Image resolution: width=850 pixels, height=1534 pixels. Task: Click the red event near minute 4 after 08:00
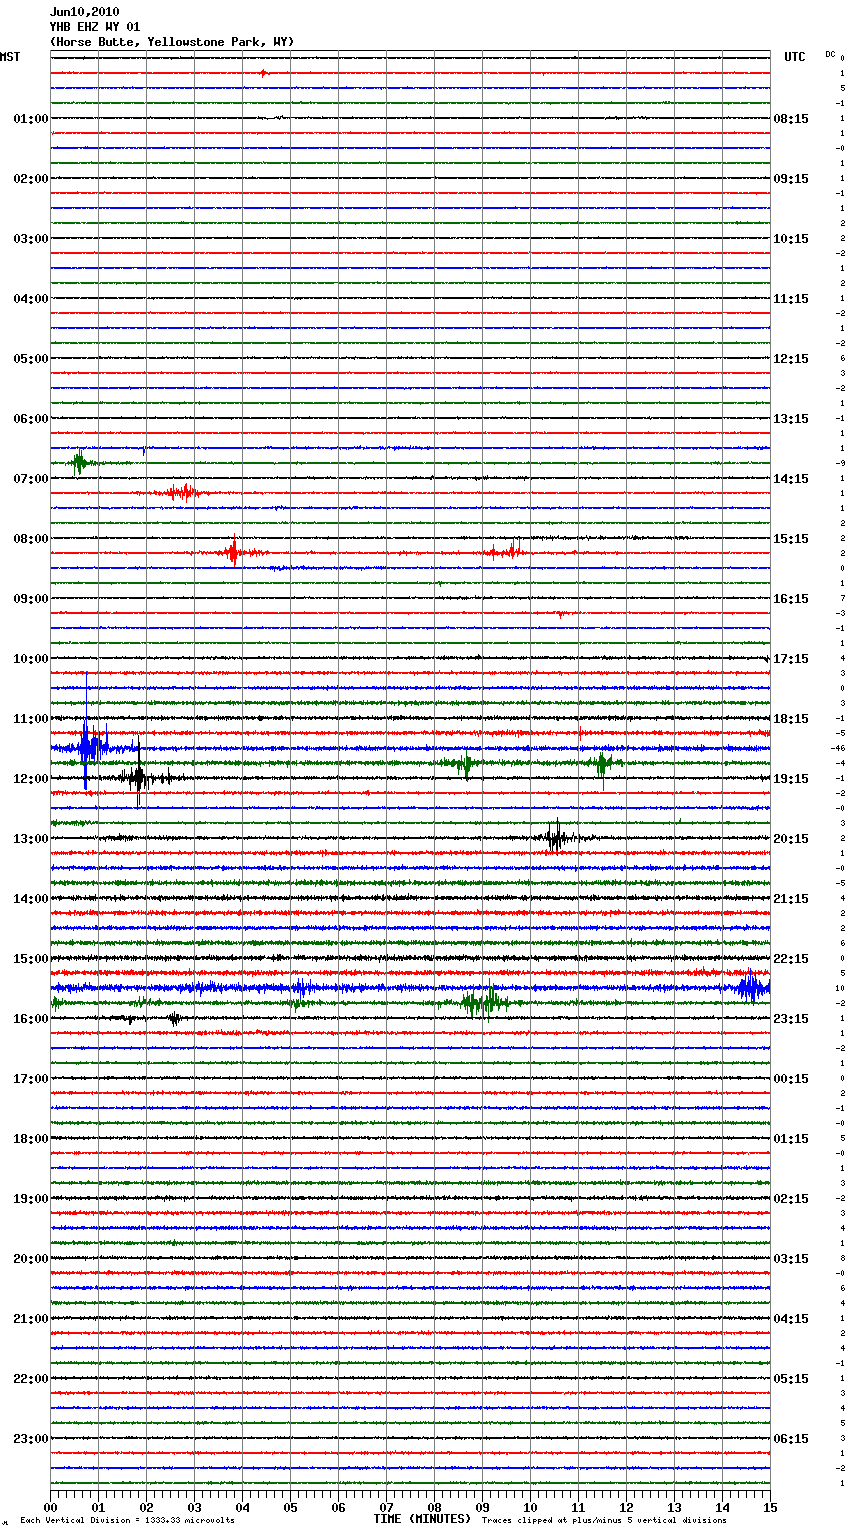tap(234, 551)
